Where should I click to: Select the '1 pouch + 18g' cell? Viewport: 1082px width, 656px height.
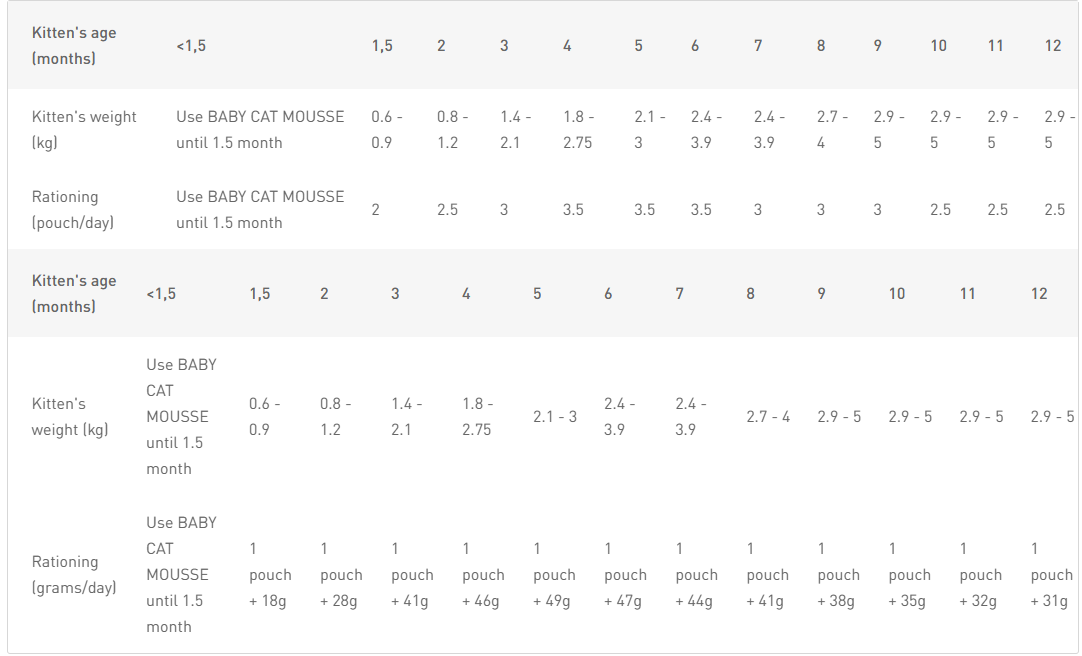(270, 574)
